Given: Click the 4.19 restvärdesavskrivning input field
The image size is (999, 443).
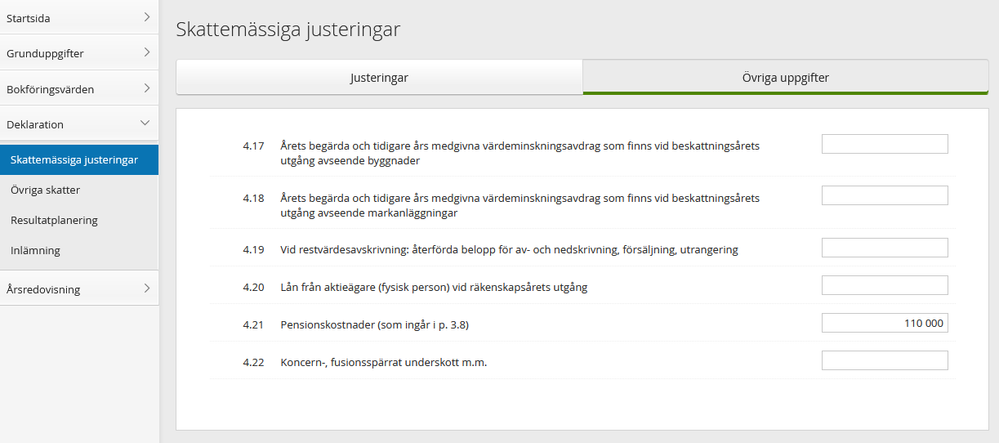Looking at the screenshot, I should point(884,248).
